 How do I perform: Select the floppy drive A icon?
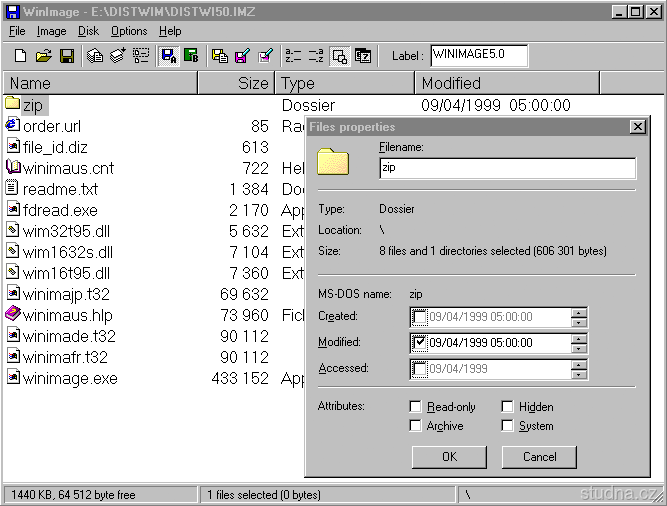click(169, 56)
